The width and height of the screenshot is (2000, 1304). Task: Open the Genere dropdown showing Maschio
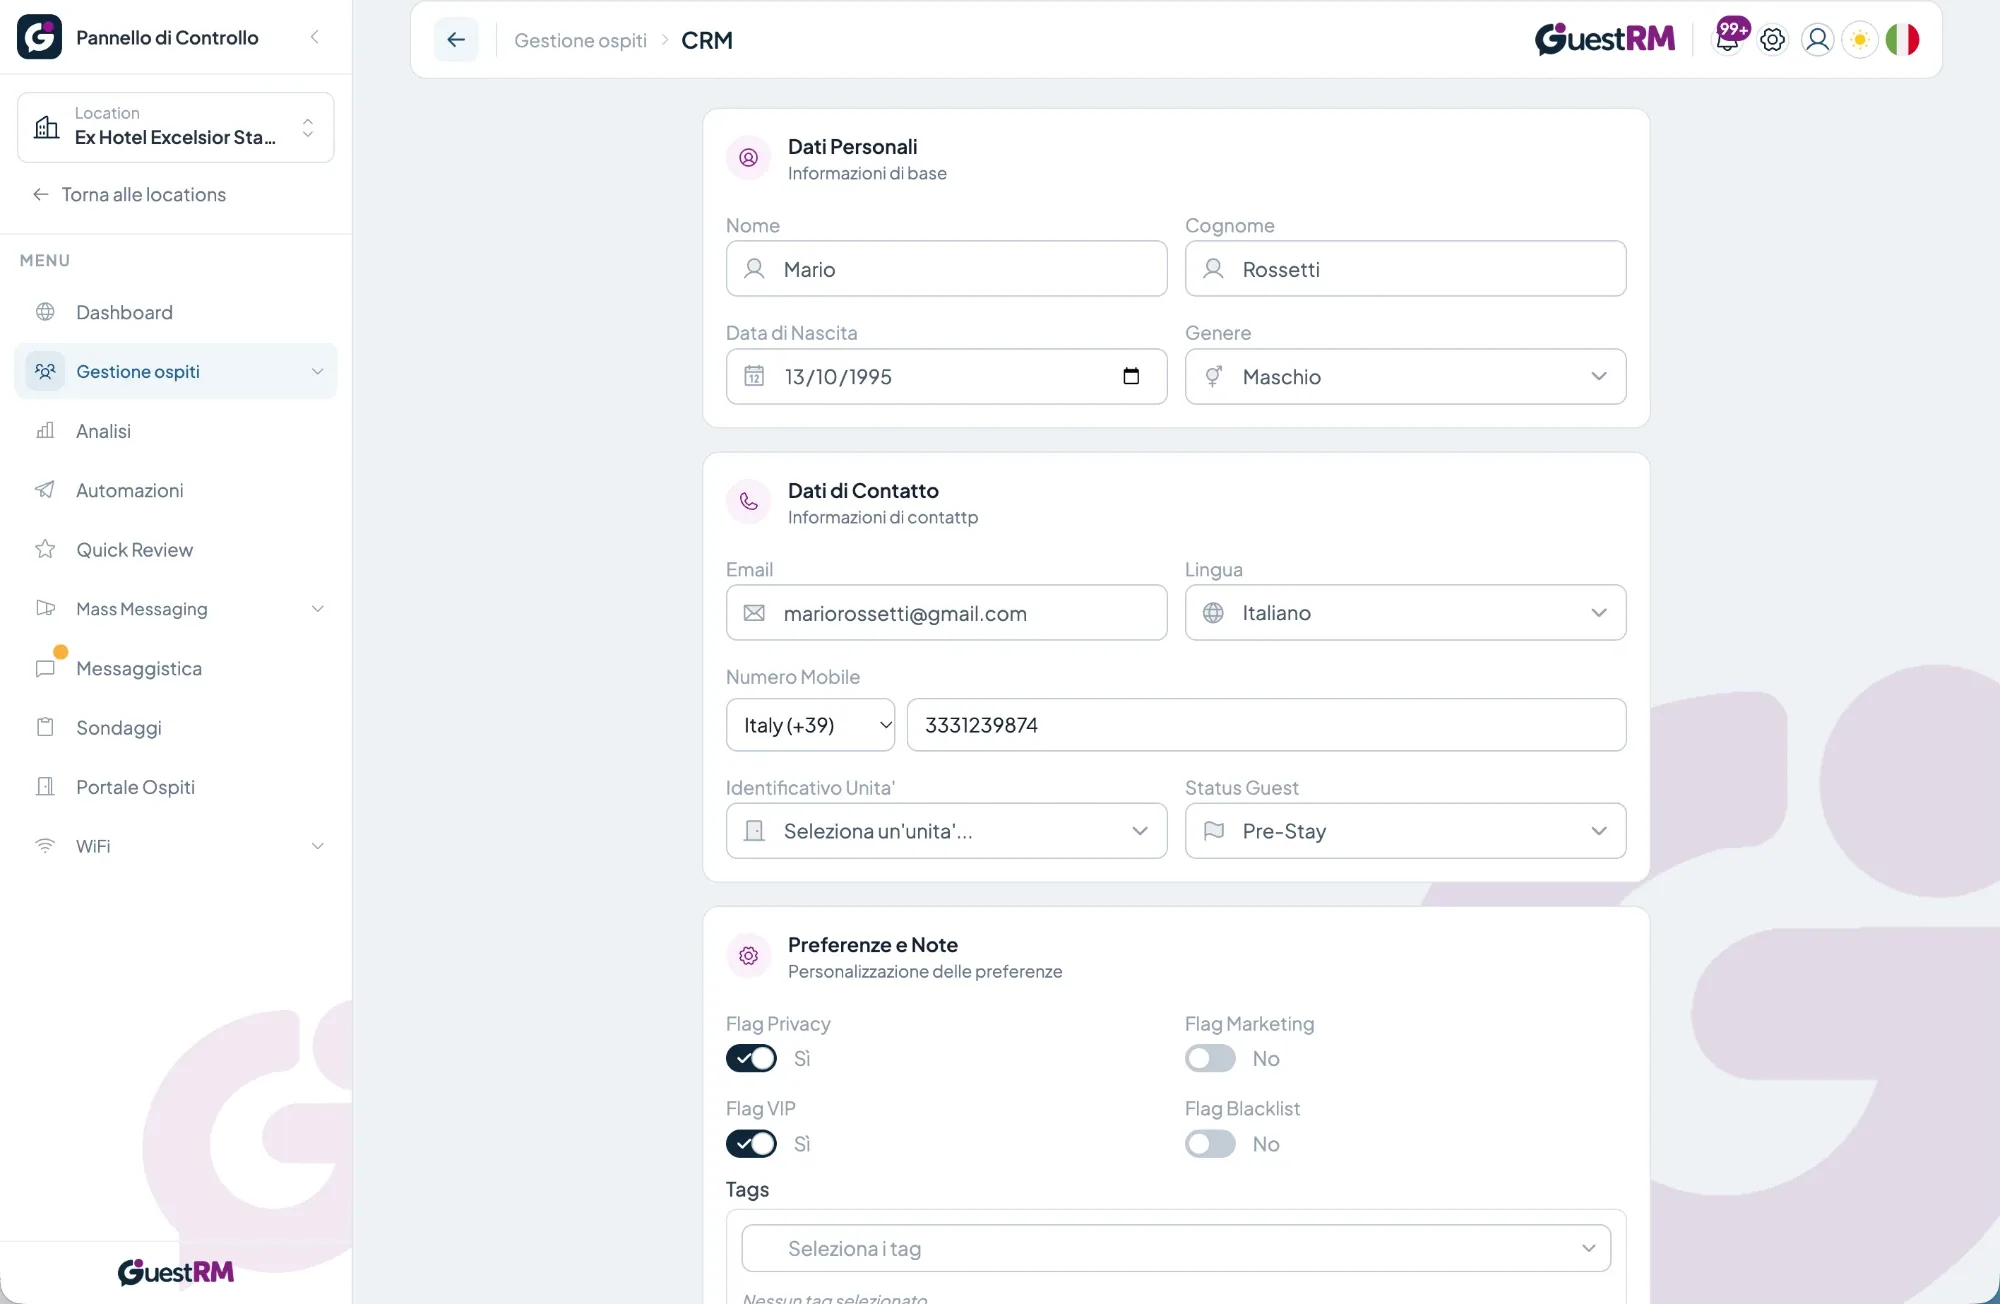click(x=1405, y=377)
